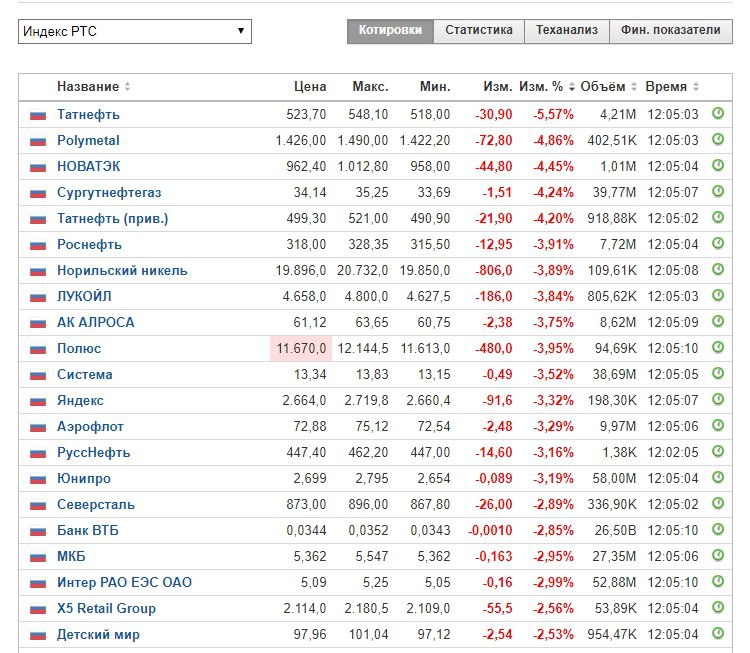Open the Татнефть (прив.) stock link

(x=112, y=219)
